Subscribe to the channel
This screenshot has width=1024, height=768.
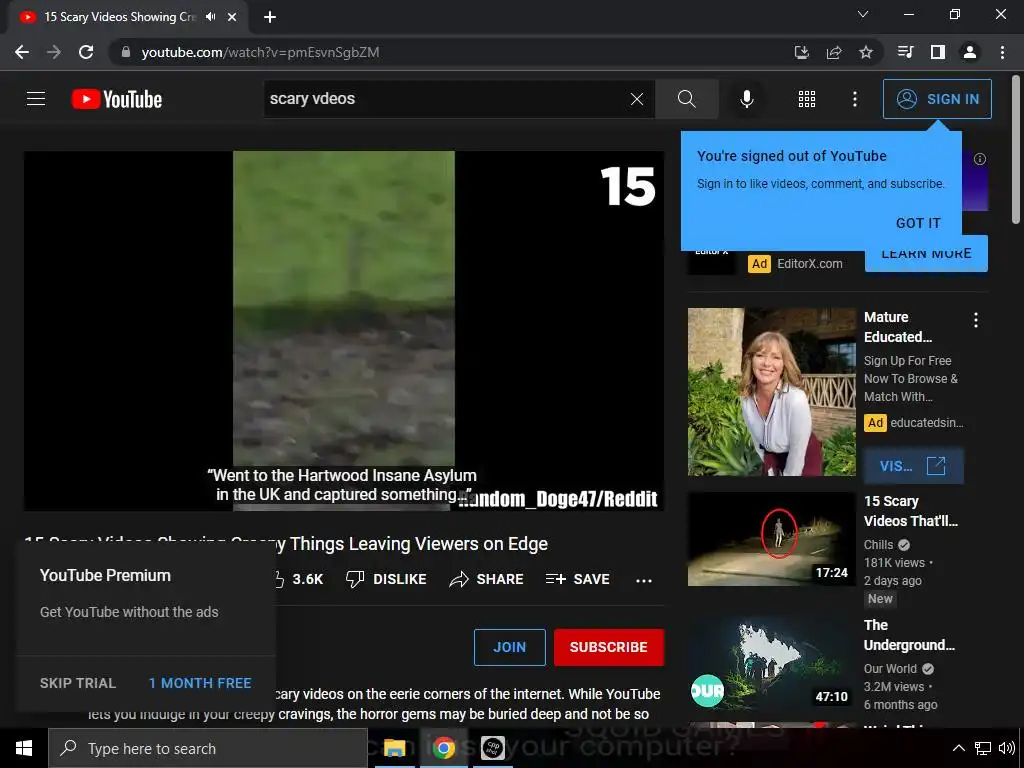coord(609,647)
